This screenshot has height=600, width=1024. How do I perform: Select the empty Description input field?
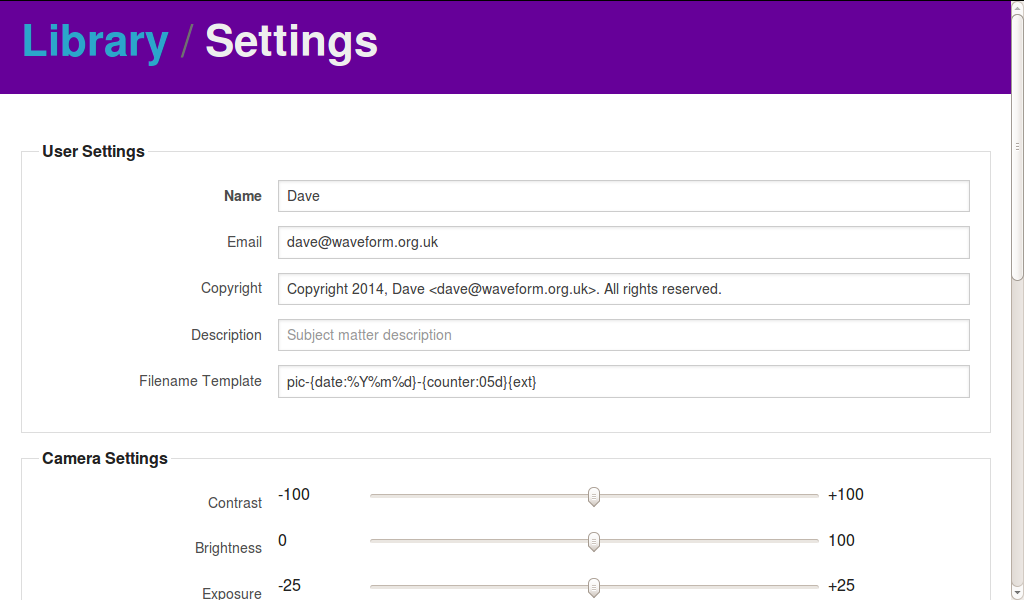pyautogui.click(x=623, y=335)
